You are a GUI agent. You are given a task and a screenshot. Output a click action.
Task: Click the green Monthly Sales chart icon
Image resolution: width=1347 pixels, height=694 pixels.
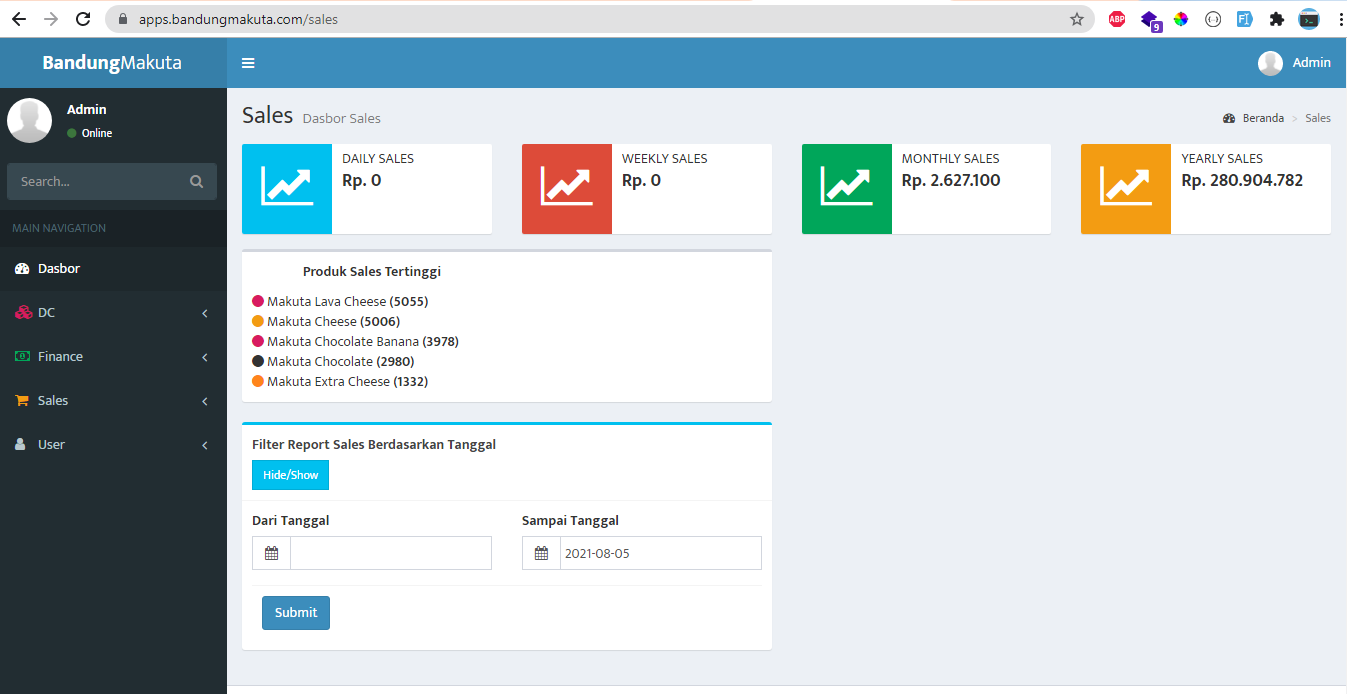846,188
